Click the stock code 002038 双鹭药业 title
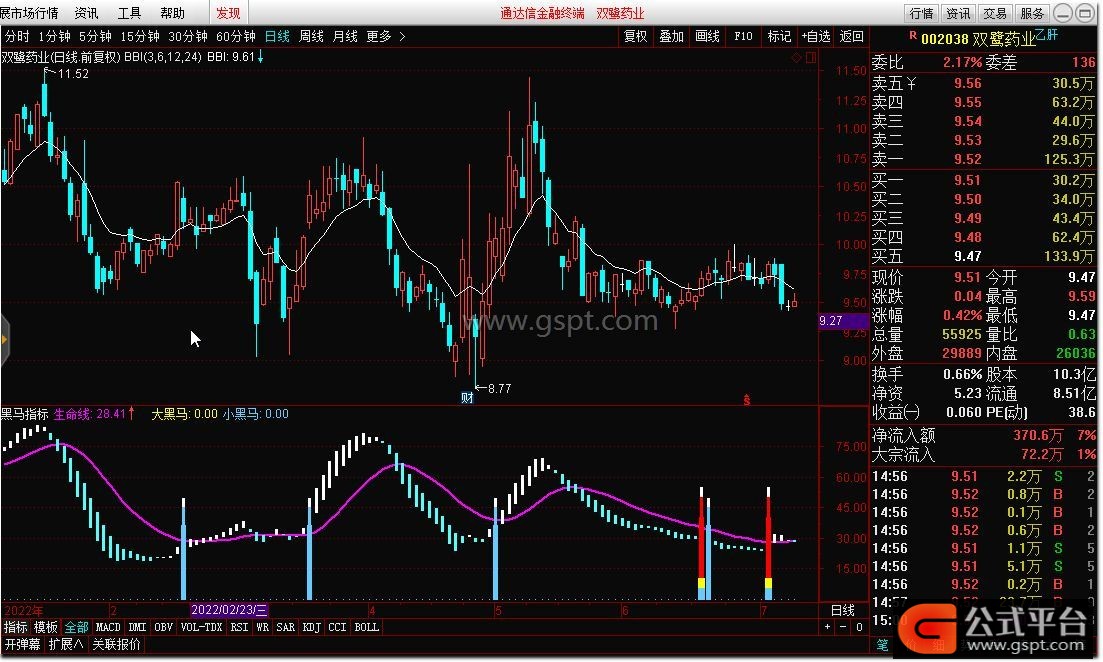1103x662 pixels. [978, 39]
